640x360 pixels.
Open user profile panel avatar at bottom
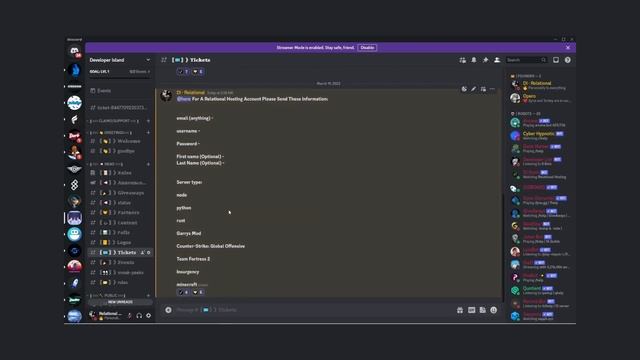93,315
